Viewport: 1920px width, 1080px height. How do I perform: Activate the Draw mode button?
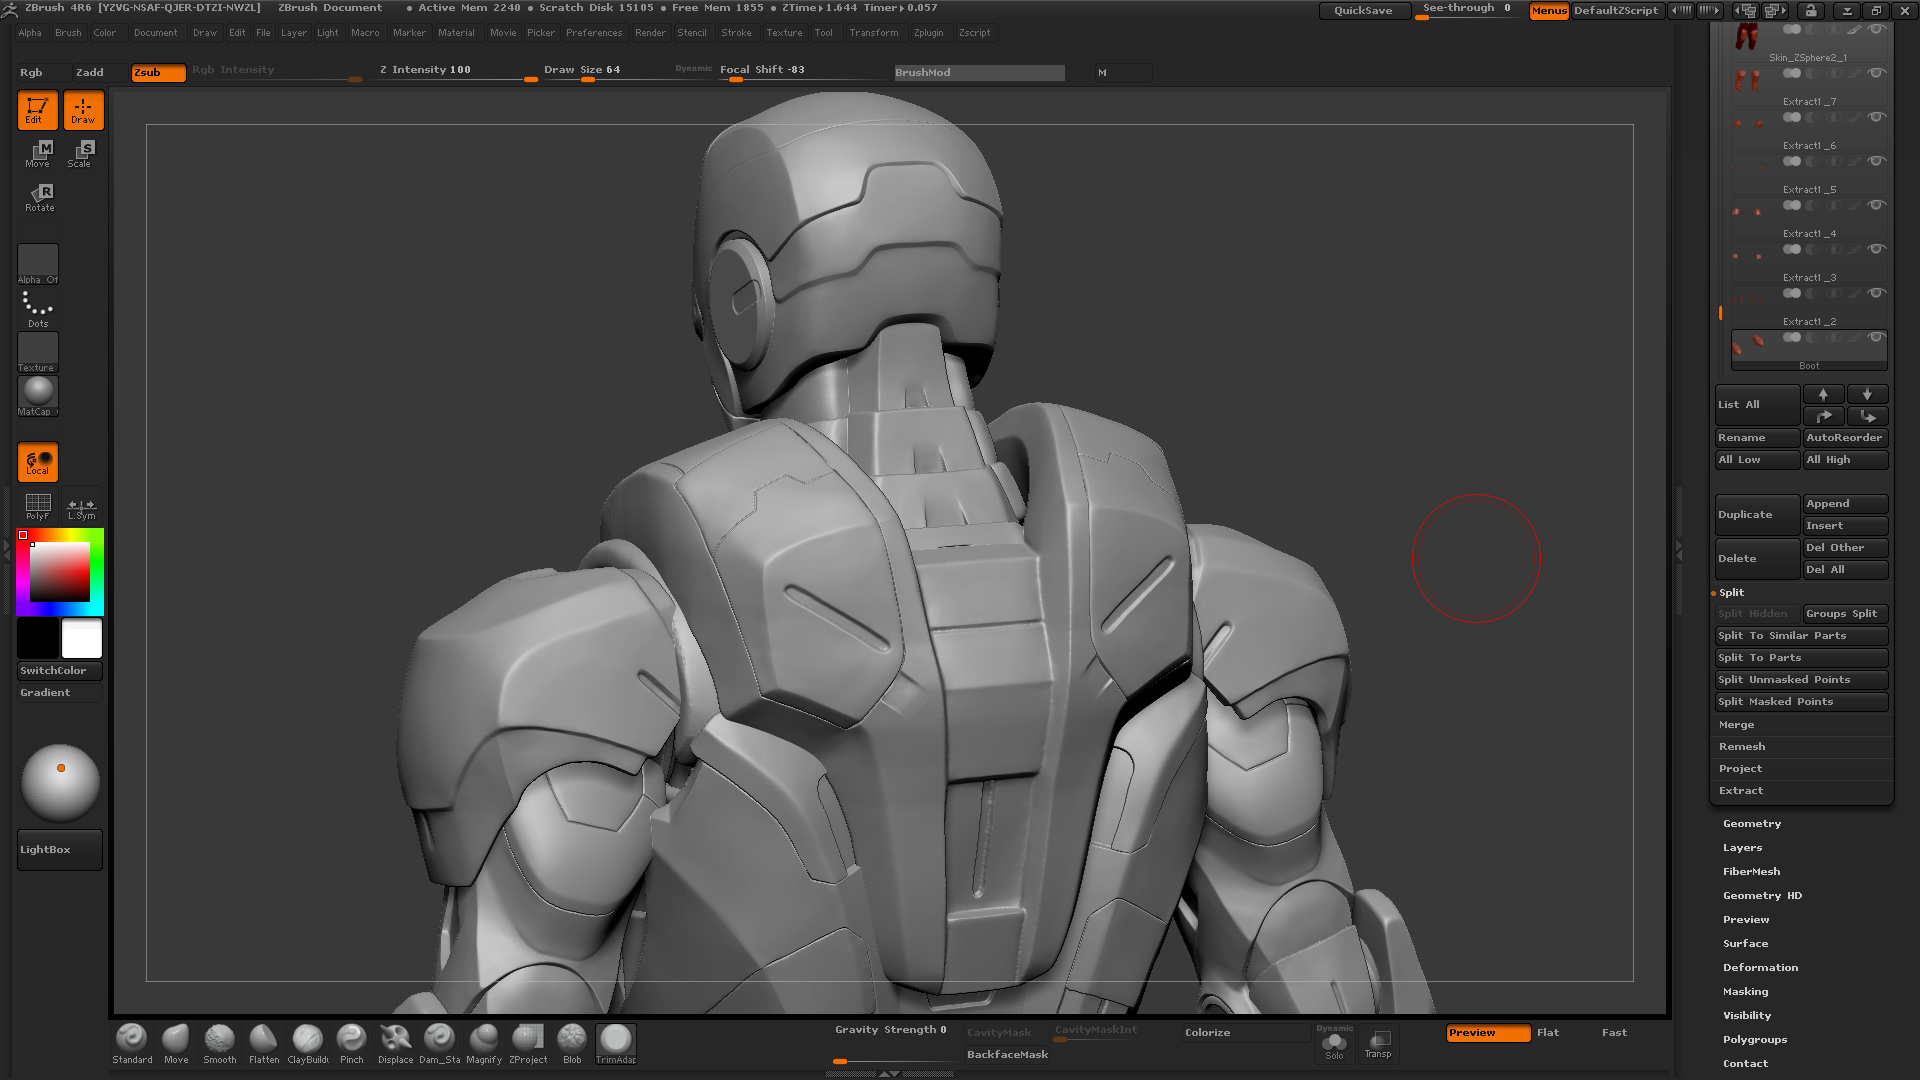click(83, 110)
